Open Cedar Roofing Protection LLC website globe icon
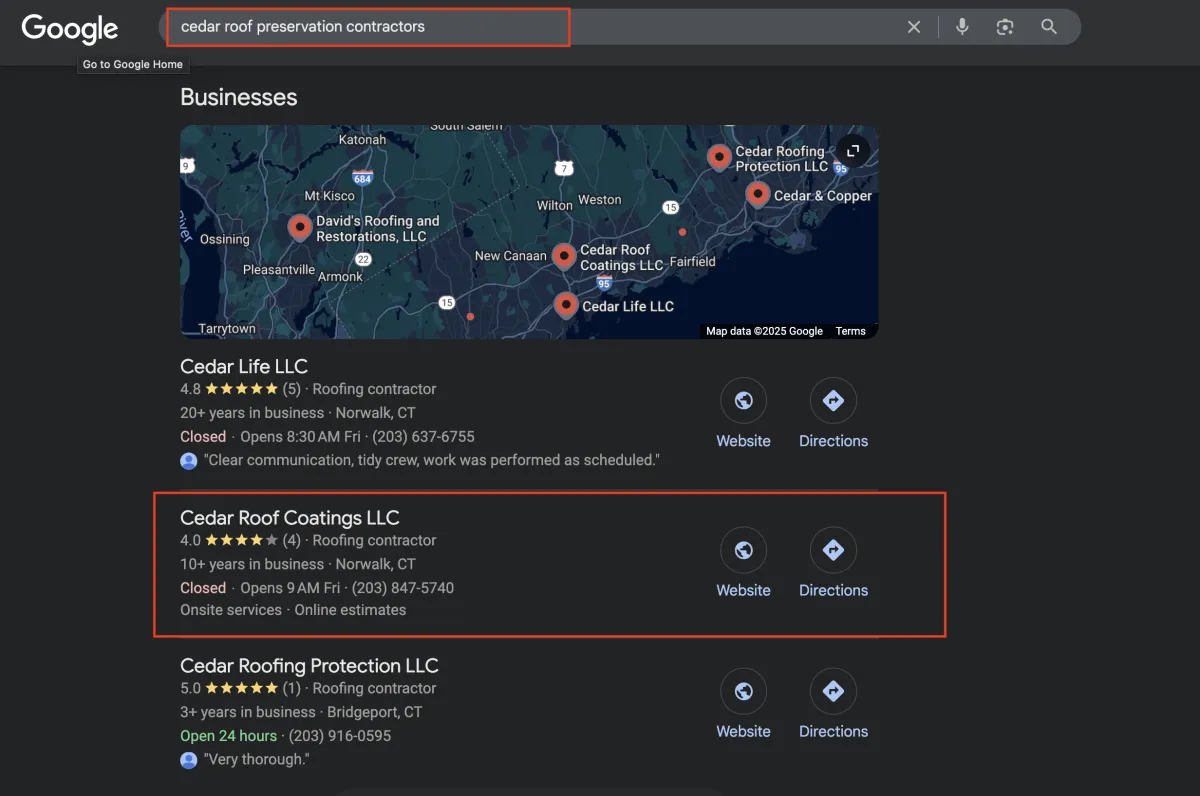Viewport: 1200px width, 796px height. [x=743, y=691]
